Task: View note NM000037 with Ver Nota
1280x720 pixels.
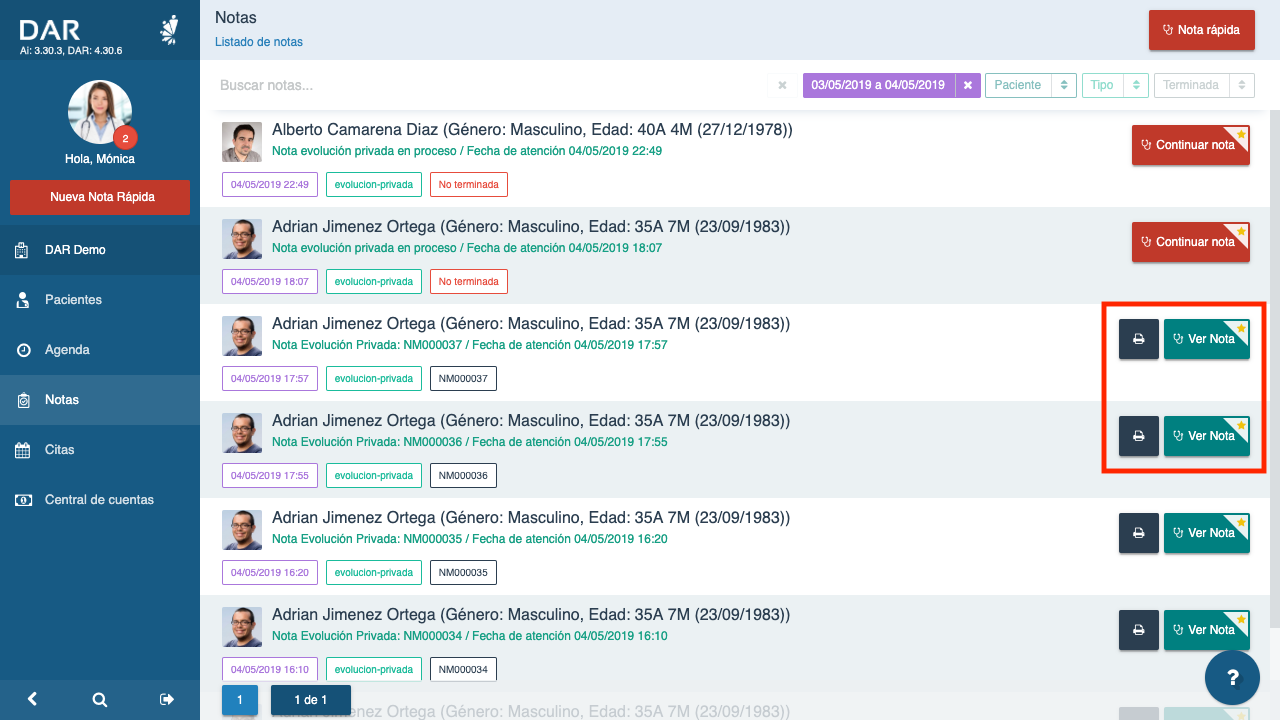Action: pos(1207,339)
